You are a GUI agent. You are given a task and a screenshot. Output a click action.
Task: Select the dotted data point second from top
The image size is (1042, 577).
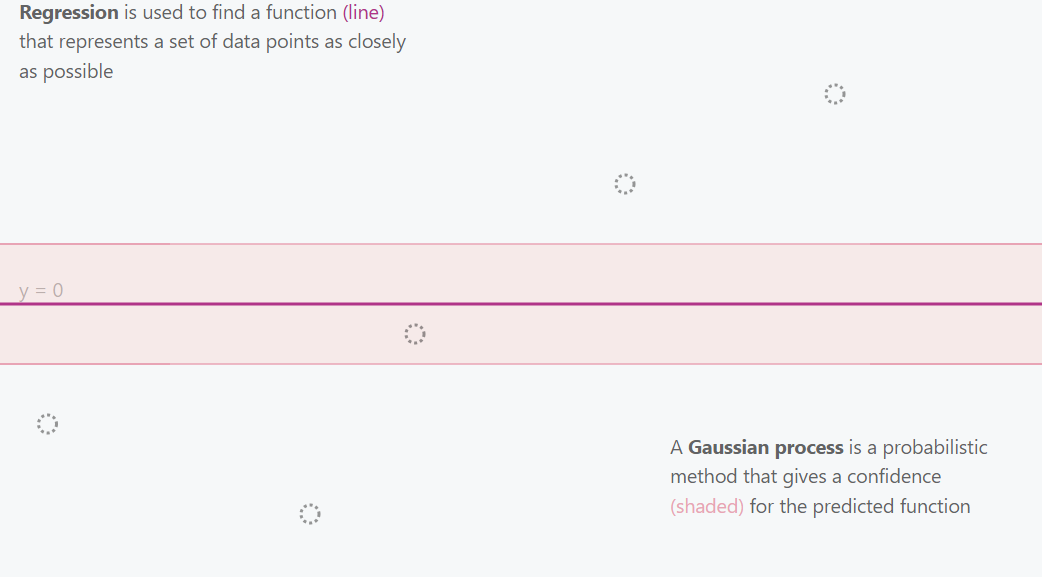pos(625,184)
